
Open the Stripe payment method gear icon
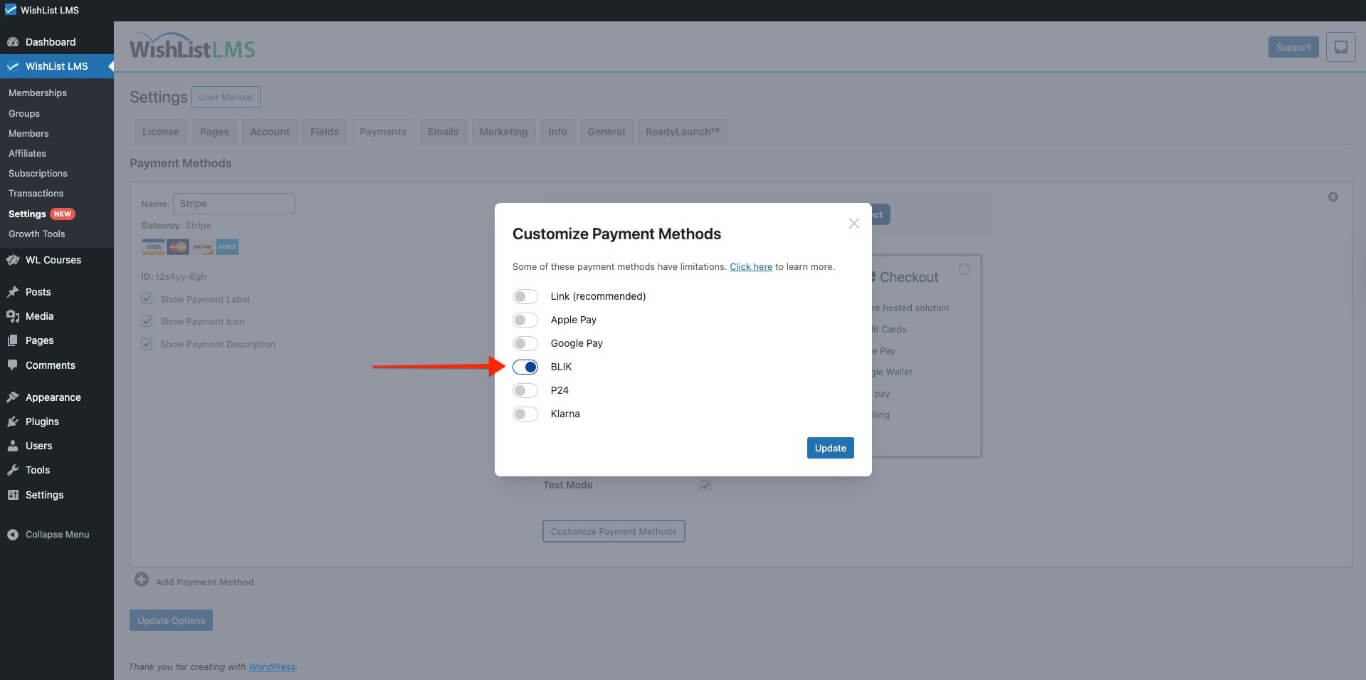pyautogui.click(x=1332, y=197)
